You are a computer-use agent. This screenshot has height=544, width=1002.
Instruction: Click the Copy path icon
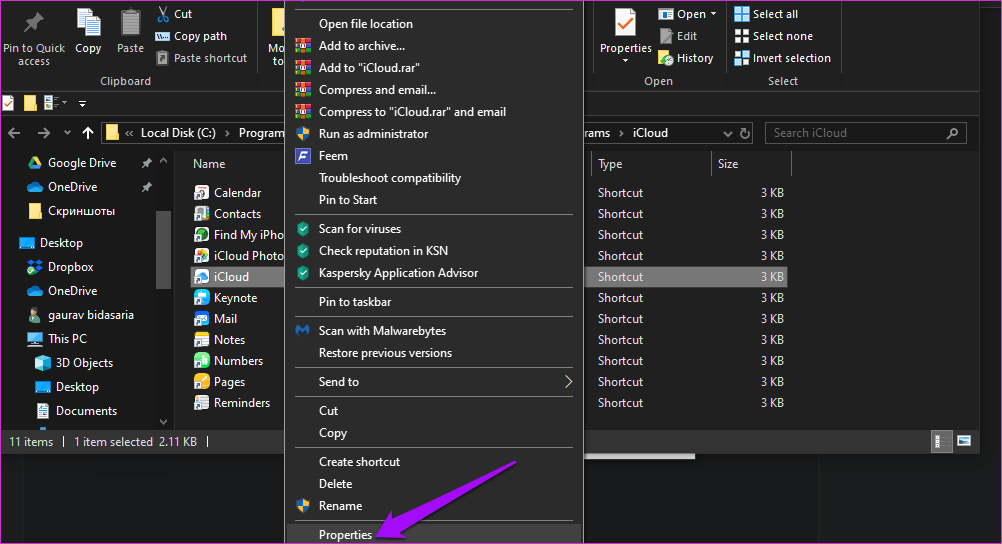tap(163, 36)
